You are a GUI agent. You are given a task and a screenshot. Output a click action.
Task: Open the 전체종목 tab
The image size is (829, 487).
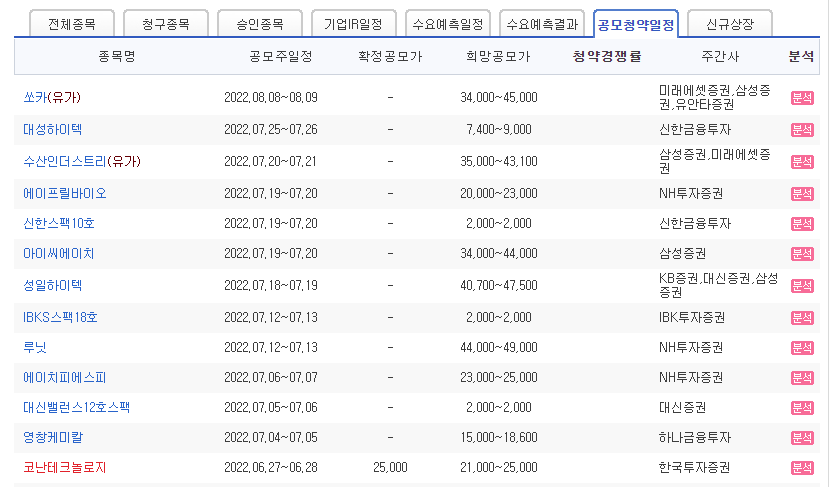click(72, 24)
